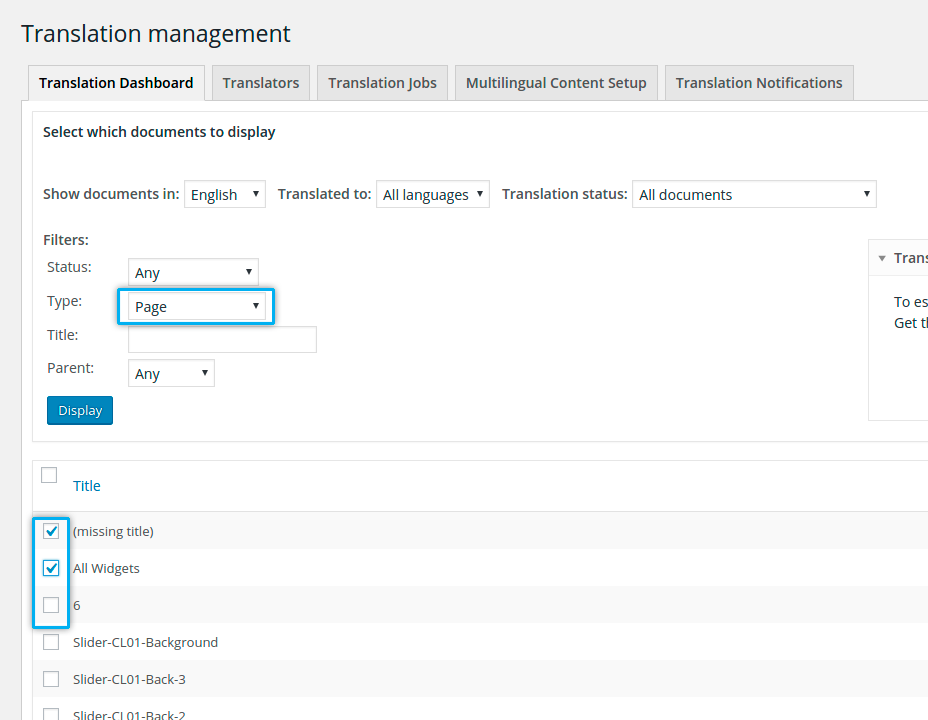Viewport: 928px width, 720px height.
Task: Select the Slider-CL01-Background checkbox
Action: [x=51, y=642]
